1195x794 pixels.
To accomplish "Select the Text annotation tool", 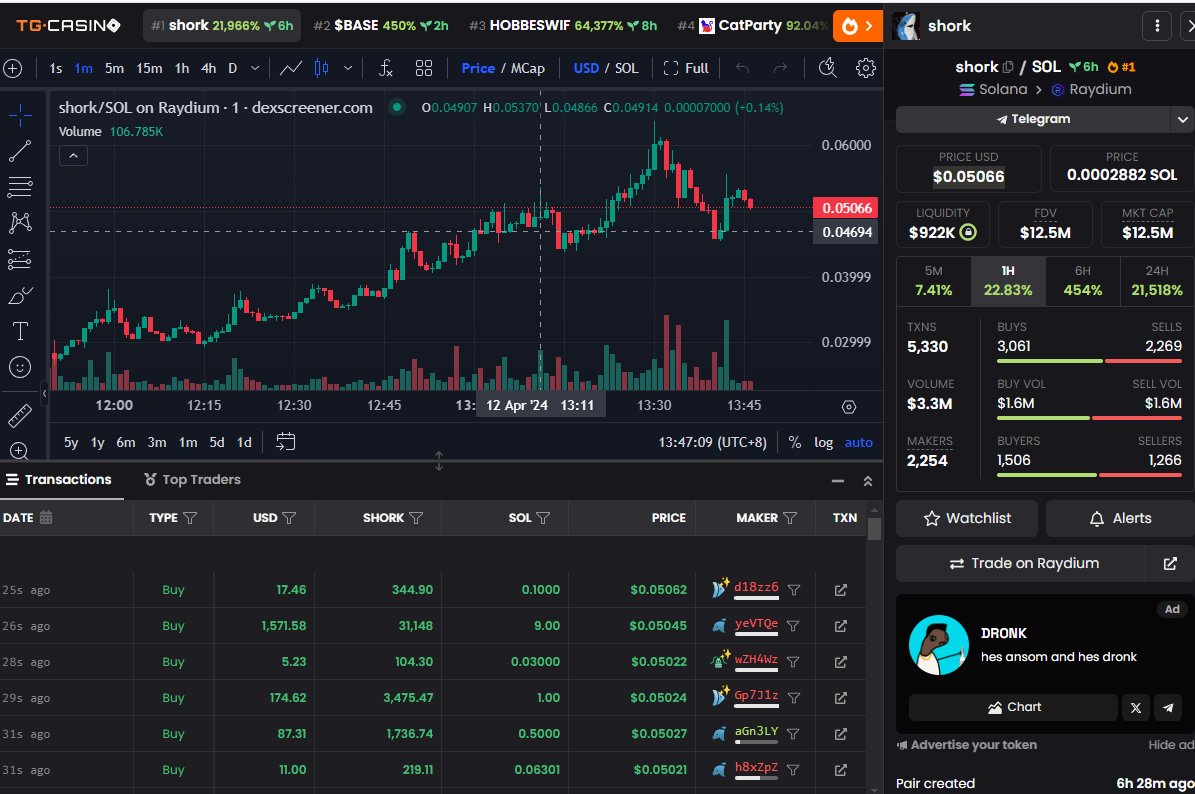I will [20, 331].
